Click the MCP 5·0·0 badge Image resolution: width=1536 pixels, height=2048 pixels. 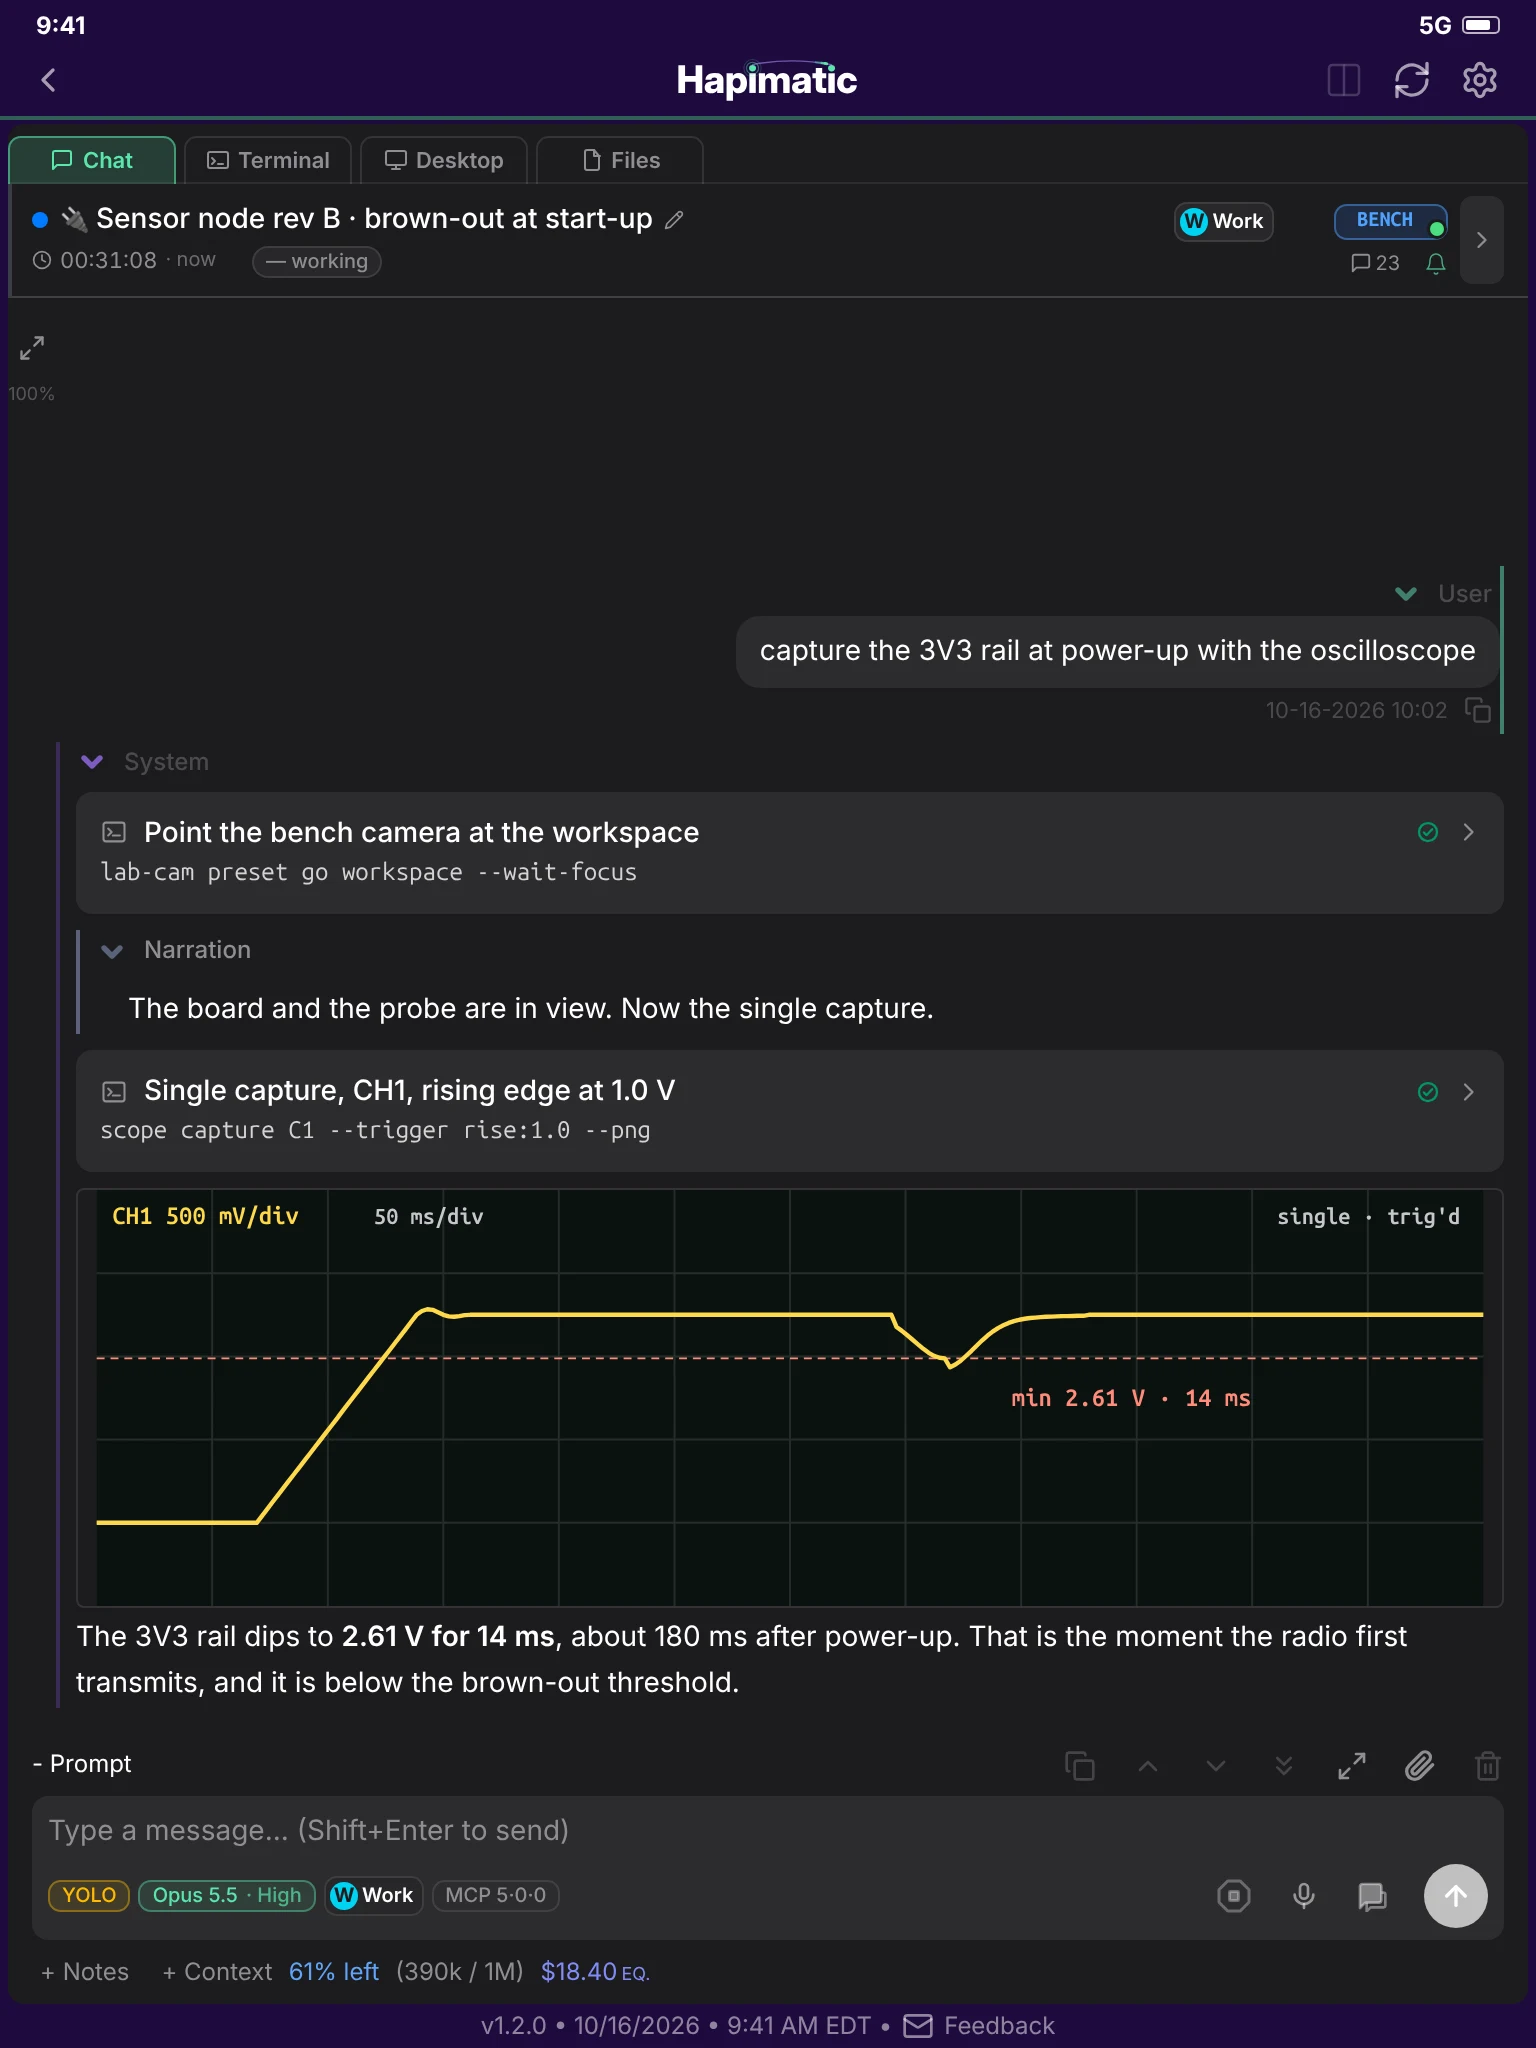point(496,1895)
